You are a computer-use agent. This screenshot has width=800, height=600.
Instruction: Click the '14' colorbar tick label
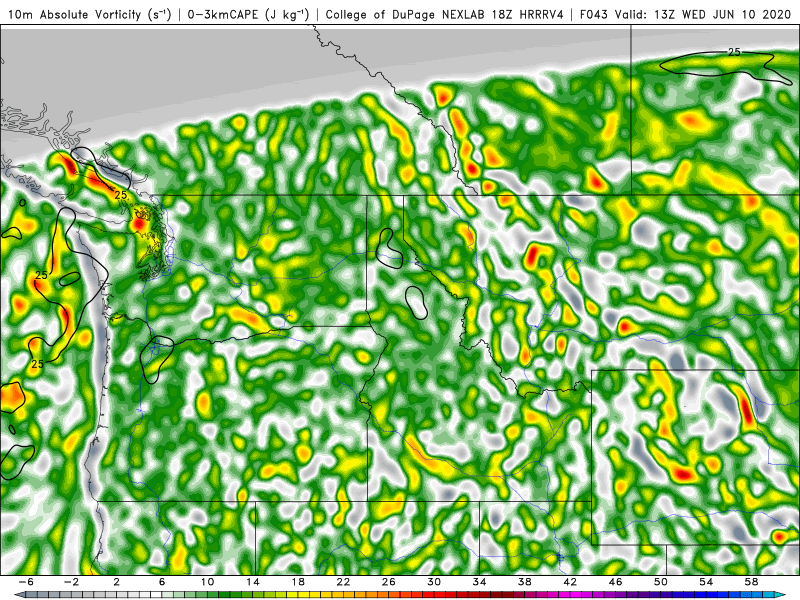click(x=253, y=582)
